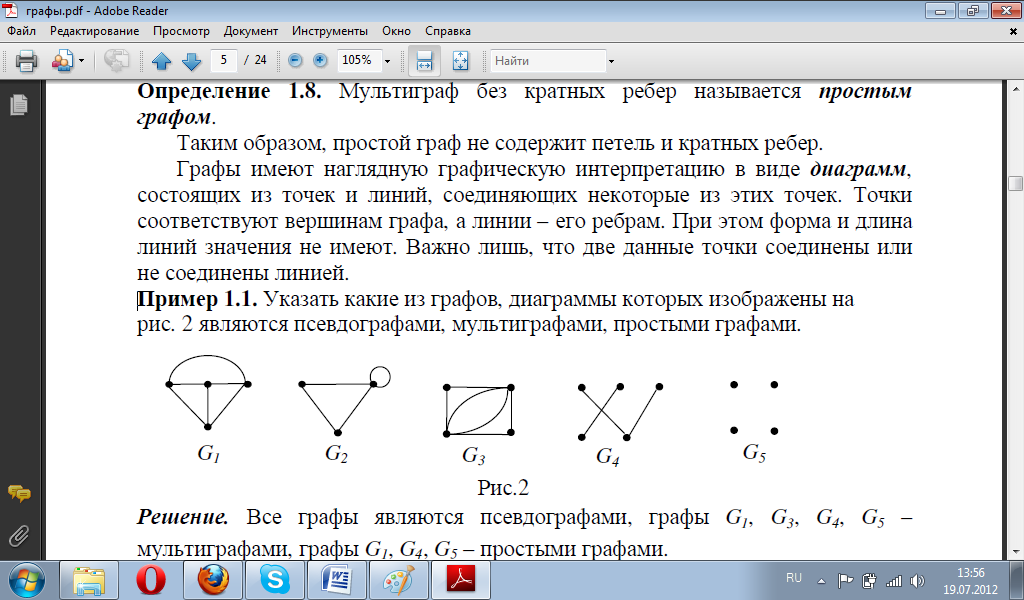Click the power plug tray icon
The height and width of the screenshot is (600, 1024).
[869, 580]
